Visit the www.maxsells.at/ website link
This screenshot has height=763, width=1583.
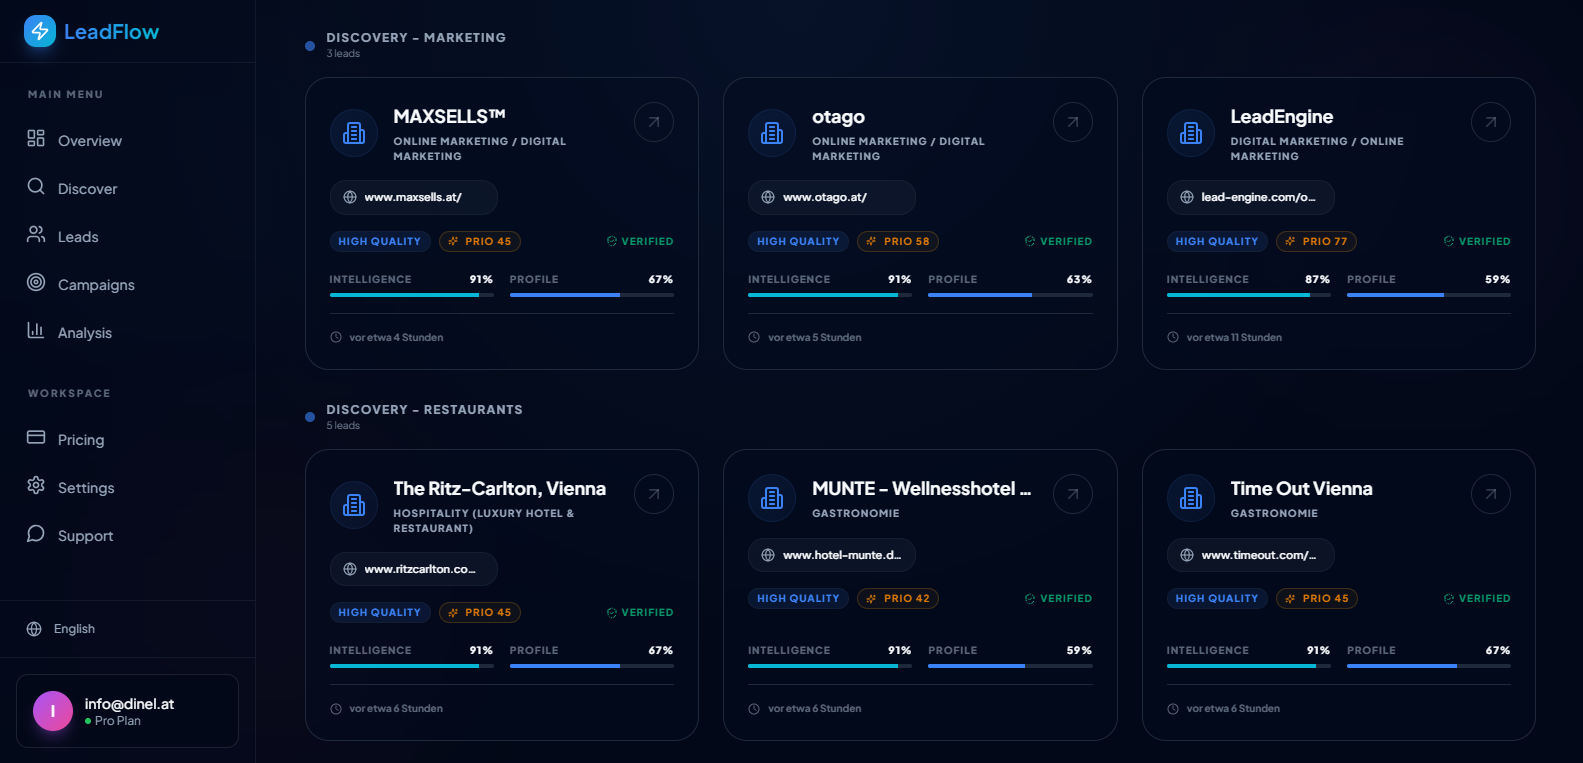(x=413, y=198)
